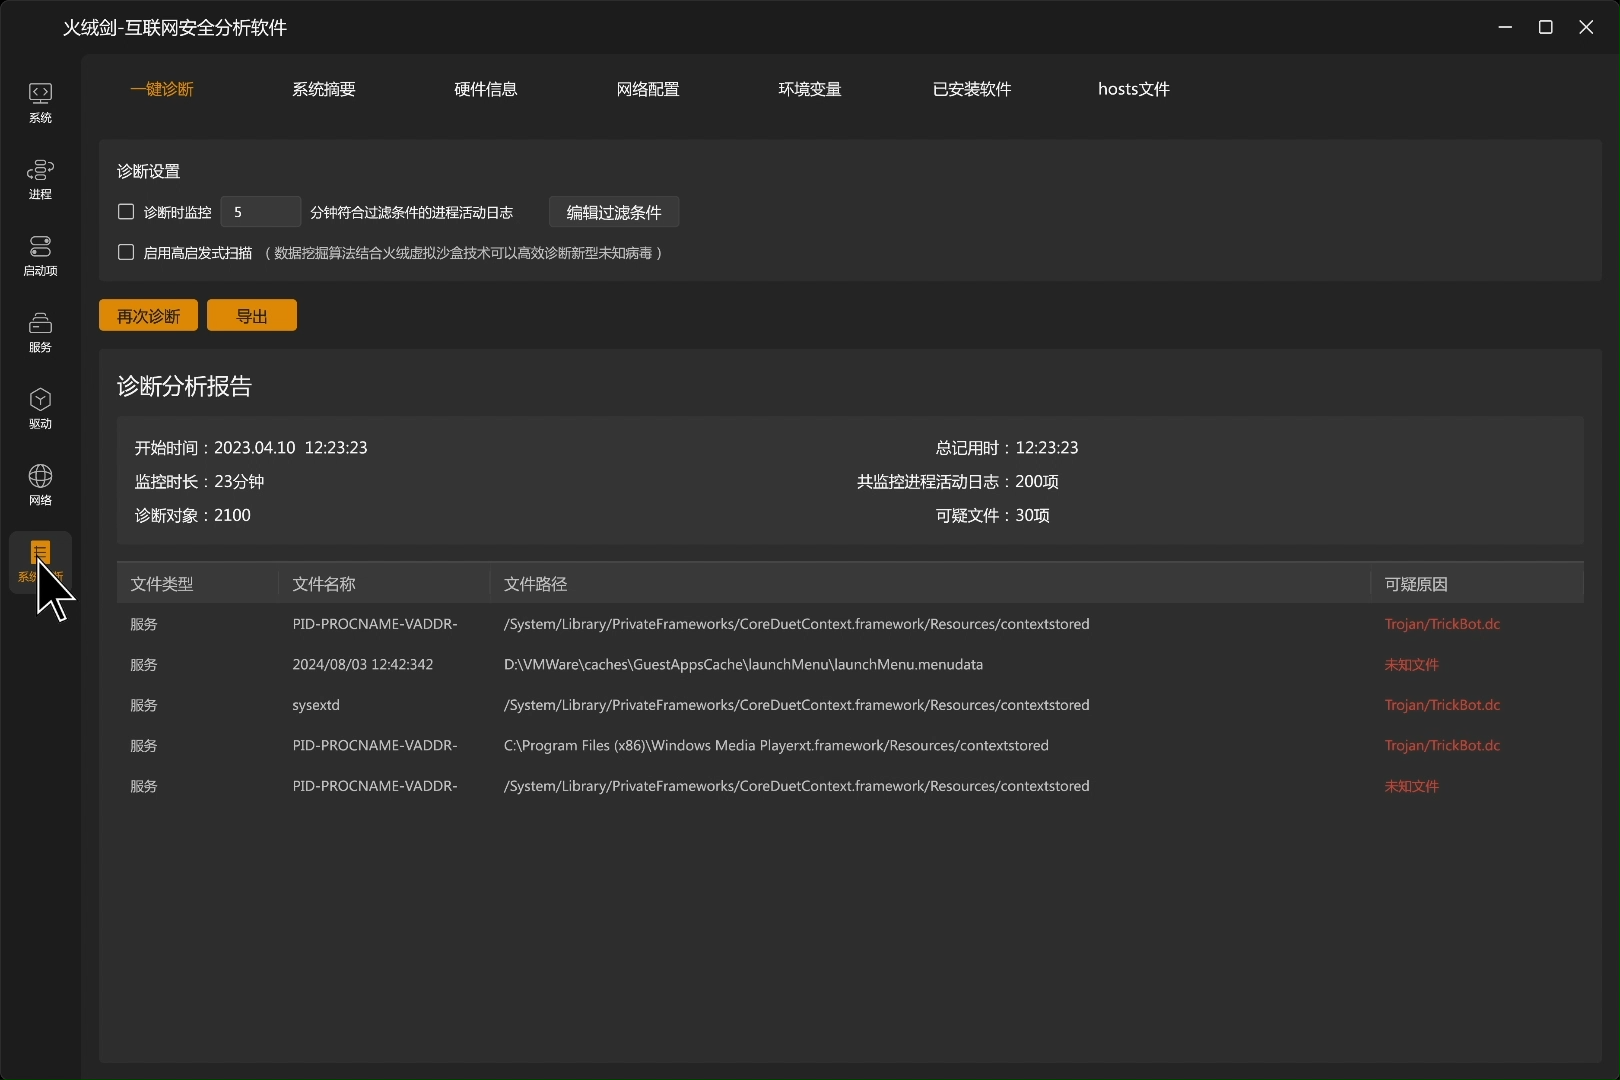
Task: Open the 系统 sidebar icon
Action: (40, 102)
